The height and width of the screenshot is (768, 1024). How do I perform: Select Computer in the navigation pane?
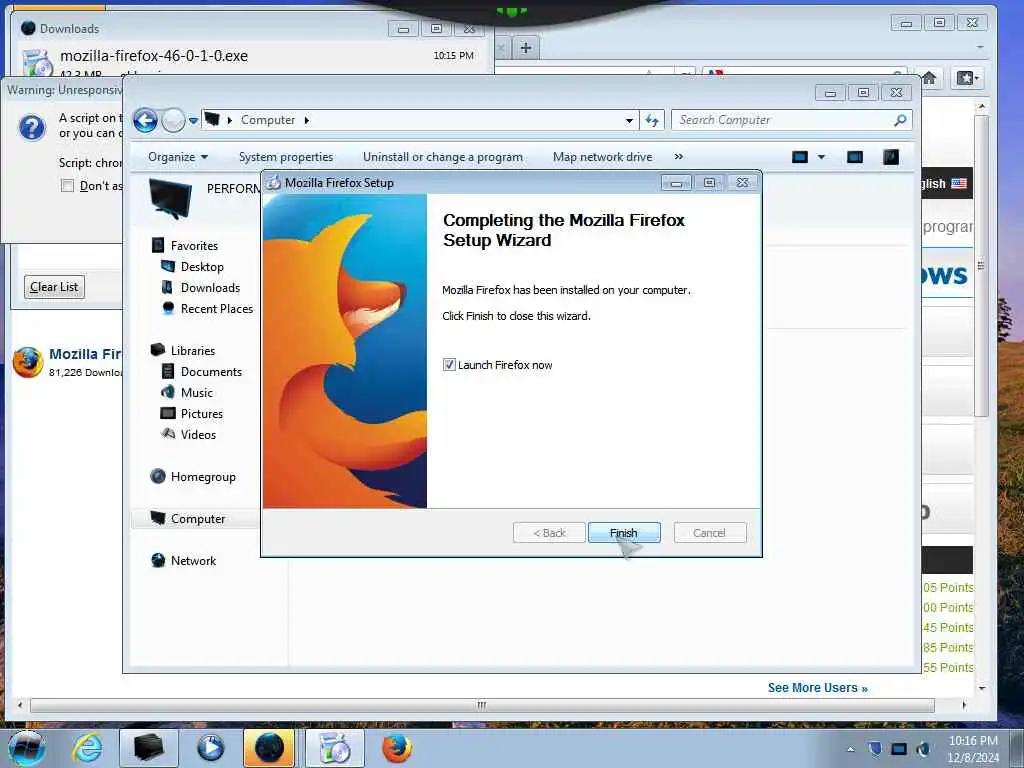click(198, 519)
